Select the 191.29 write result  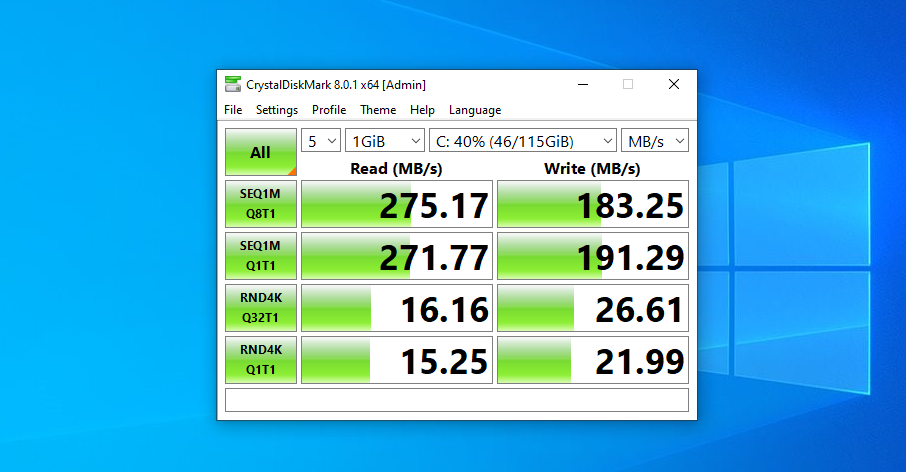(593, 256)
